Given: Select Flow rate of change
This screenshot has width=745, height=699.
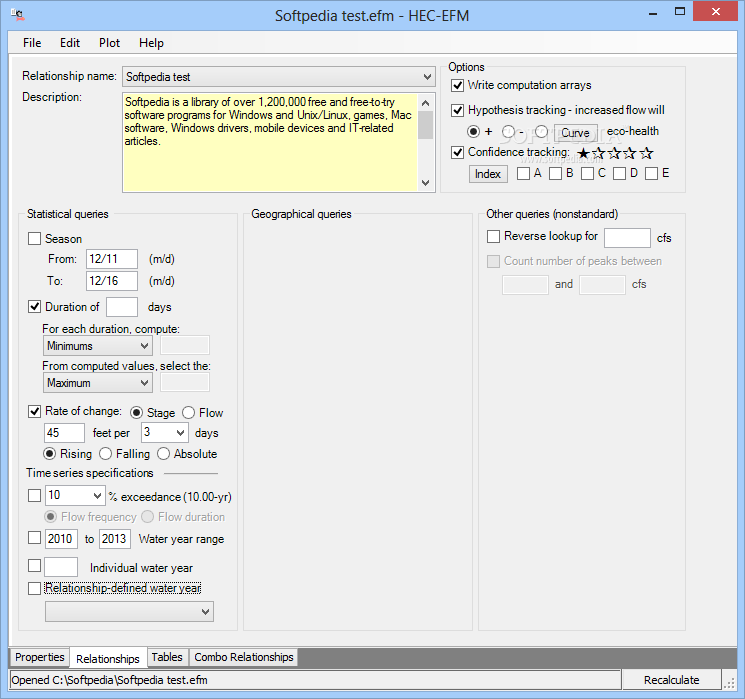Looking at the screenshot, I should 189,412.
